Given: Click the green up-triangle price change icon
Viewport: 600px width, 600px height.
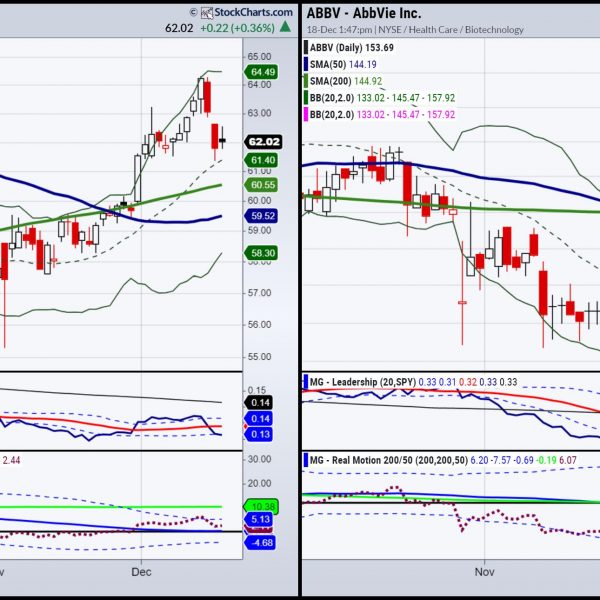Looking at the screenshot, I should click(285, 27).
